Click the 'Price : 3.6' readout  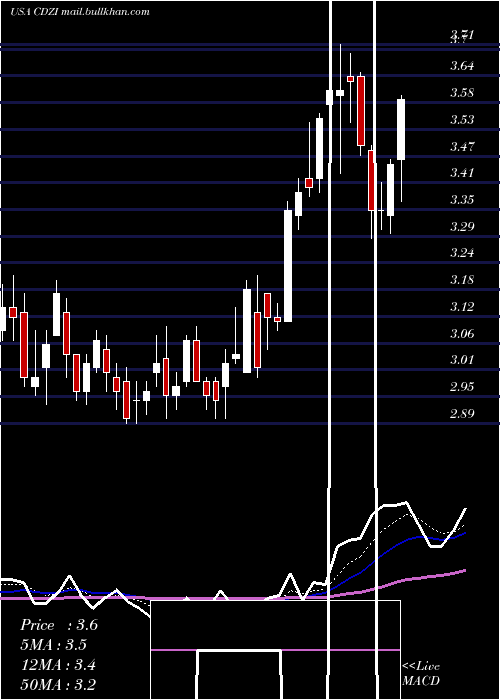click(x=59, y=625)
